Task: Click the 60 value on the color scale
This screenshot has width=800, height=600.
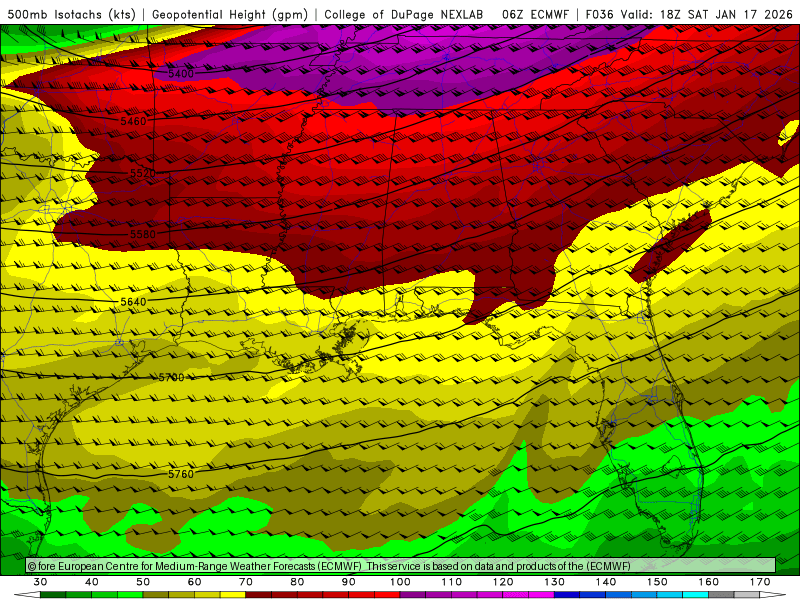Action: [x=194, y=582]
